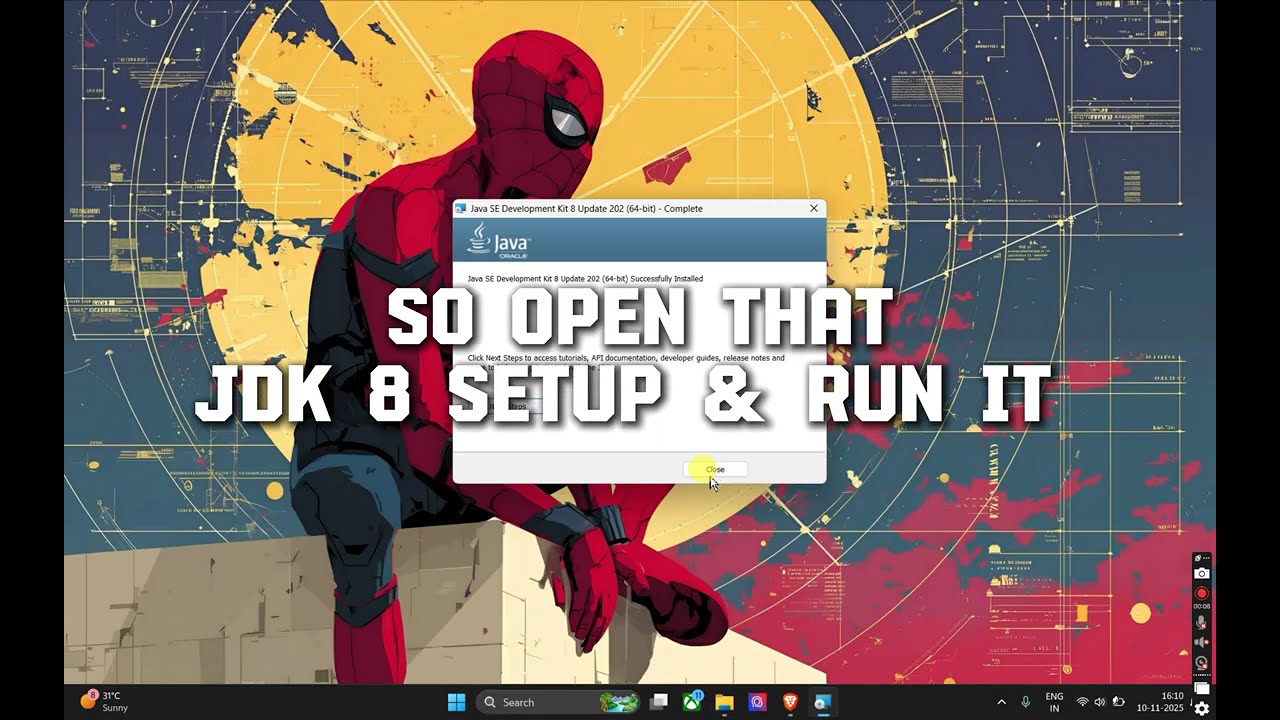Switch the ENG IN input language
This screenshot has height=720, width=1280.
1054,702
